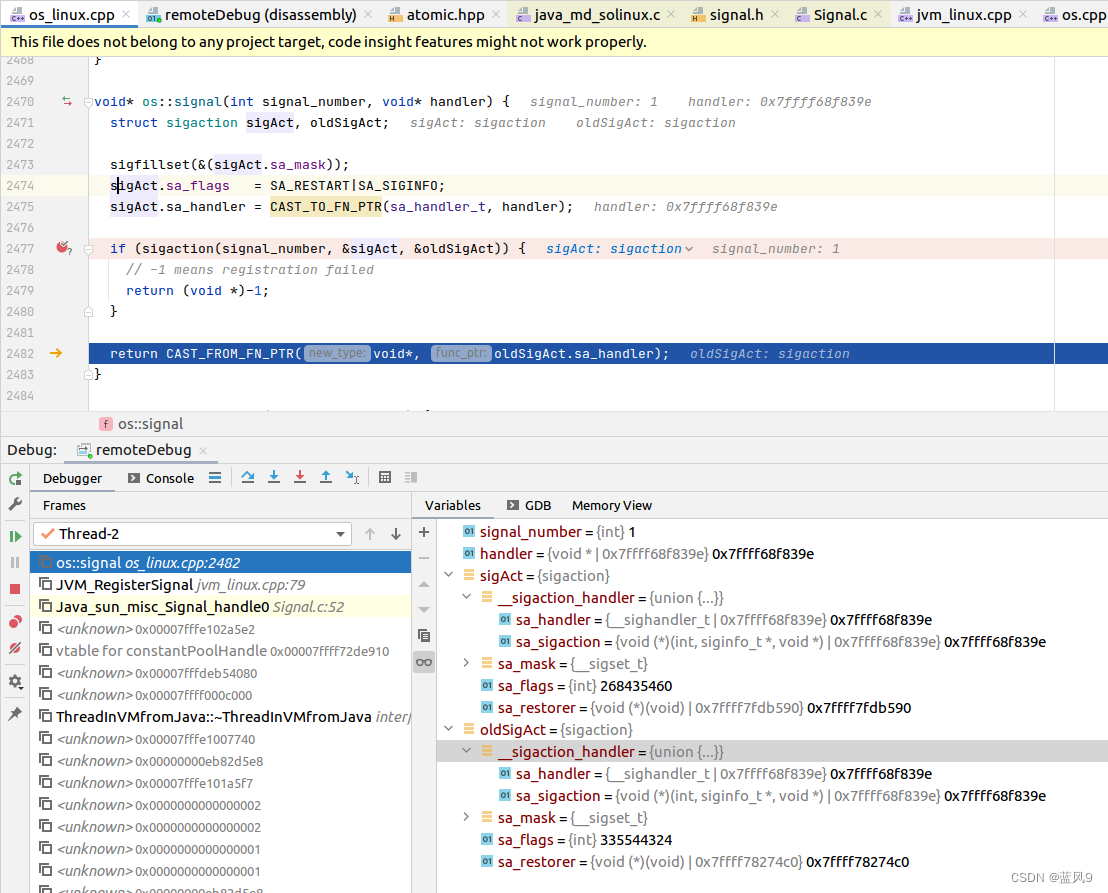Toggle the breakpoint on line 2477
The width and height of the screenshot is (1108, 893).
point(64,248)
